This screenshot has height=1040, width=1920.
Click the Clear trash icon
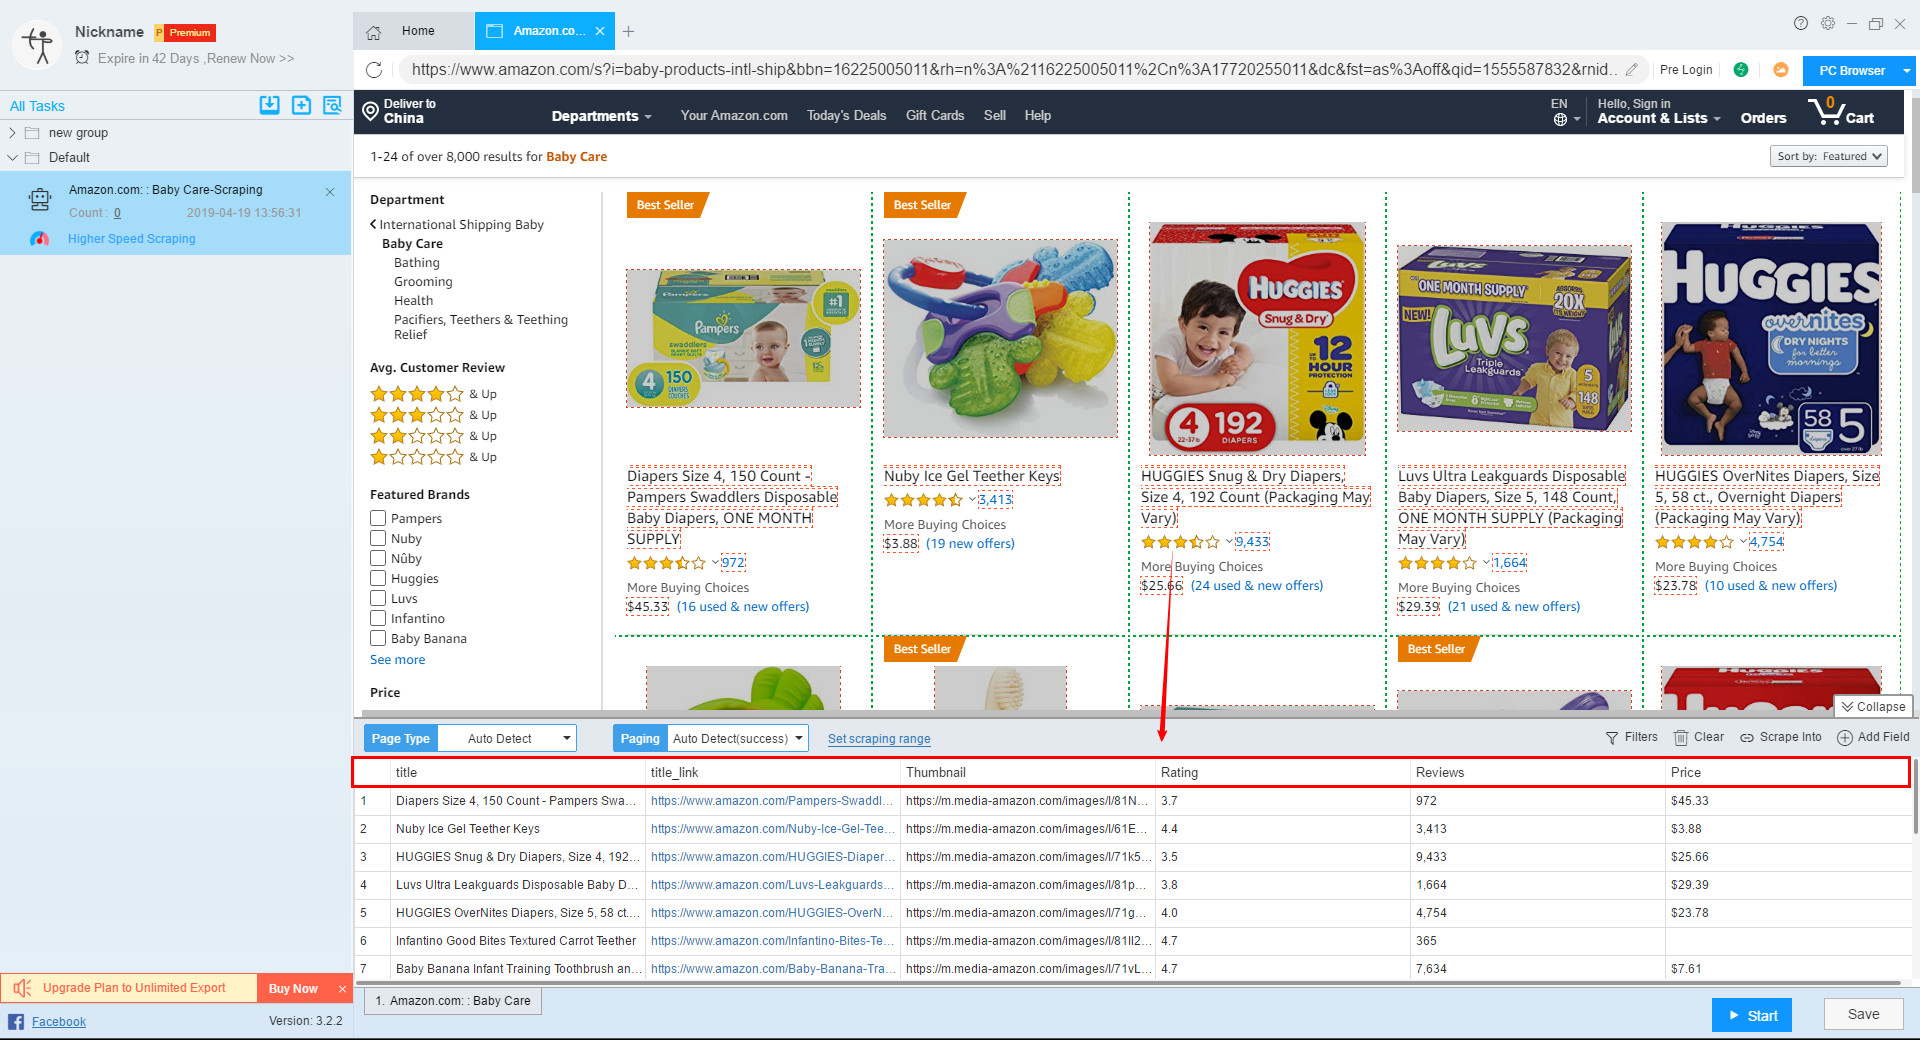(1681, 738)
